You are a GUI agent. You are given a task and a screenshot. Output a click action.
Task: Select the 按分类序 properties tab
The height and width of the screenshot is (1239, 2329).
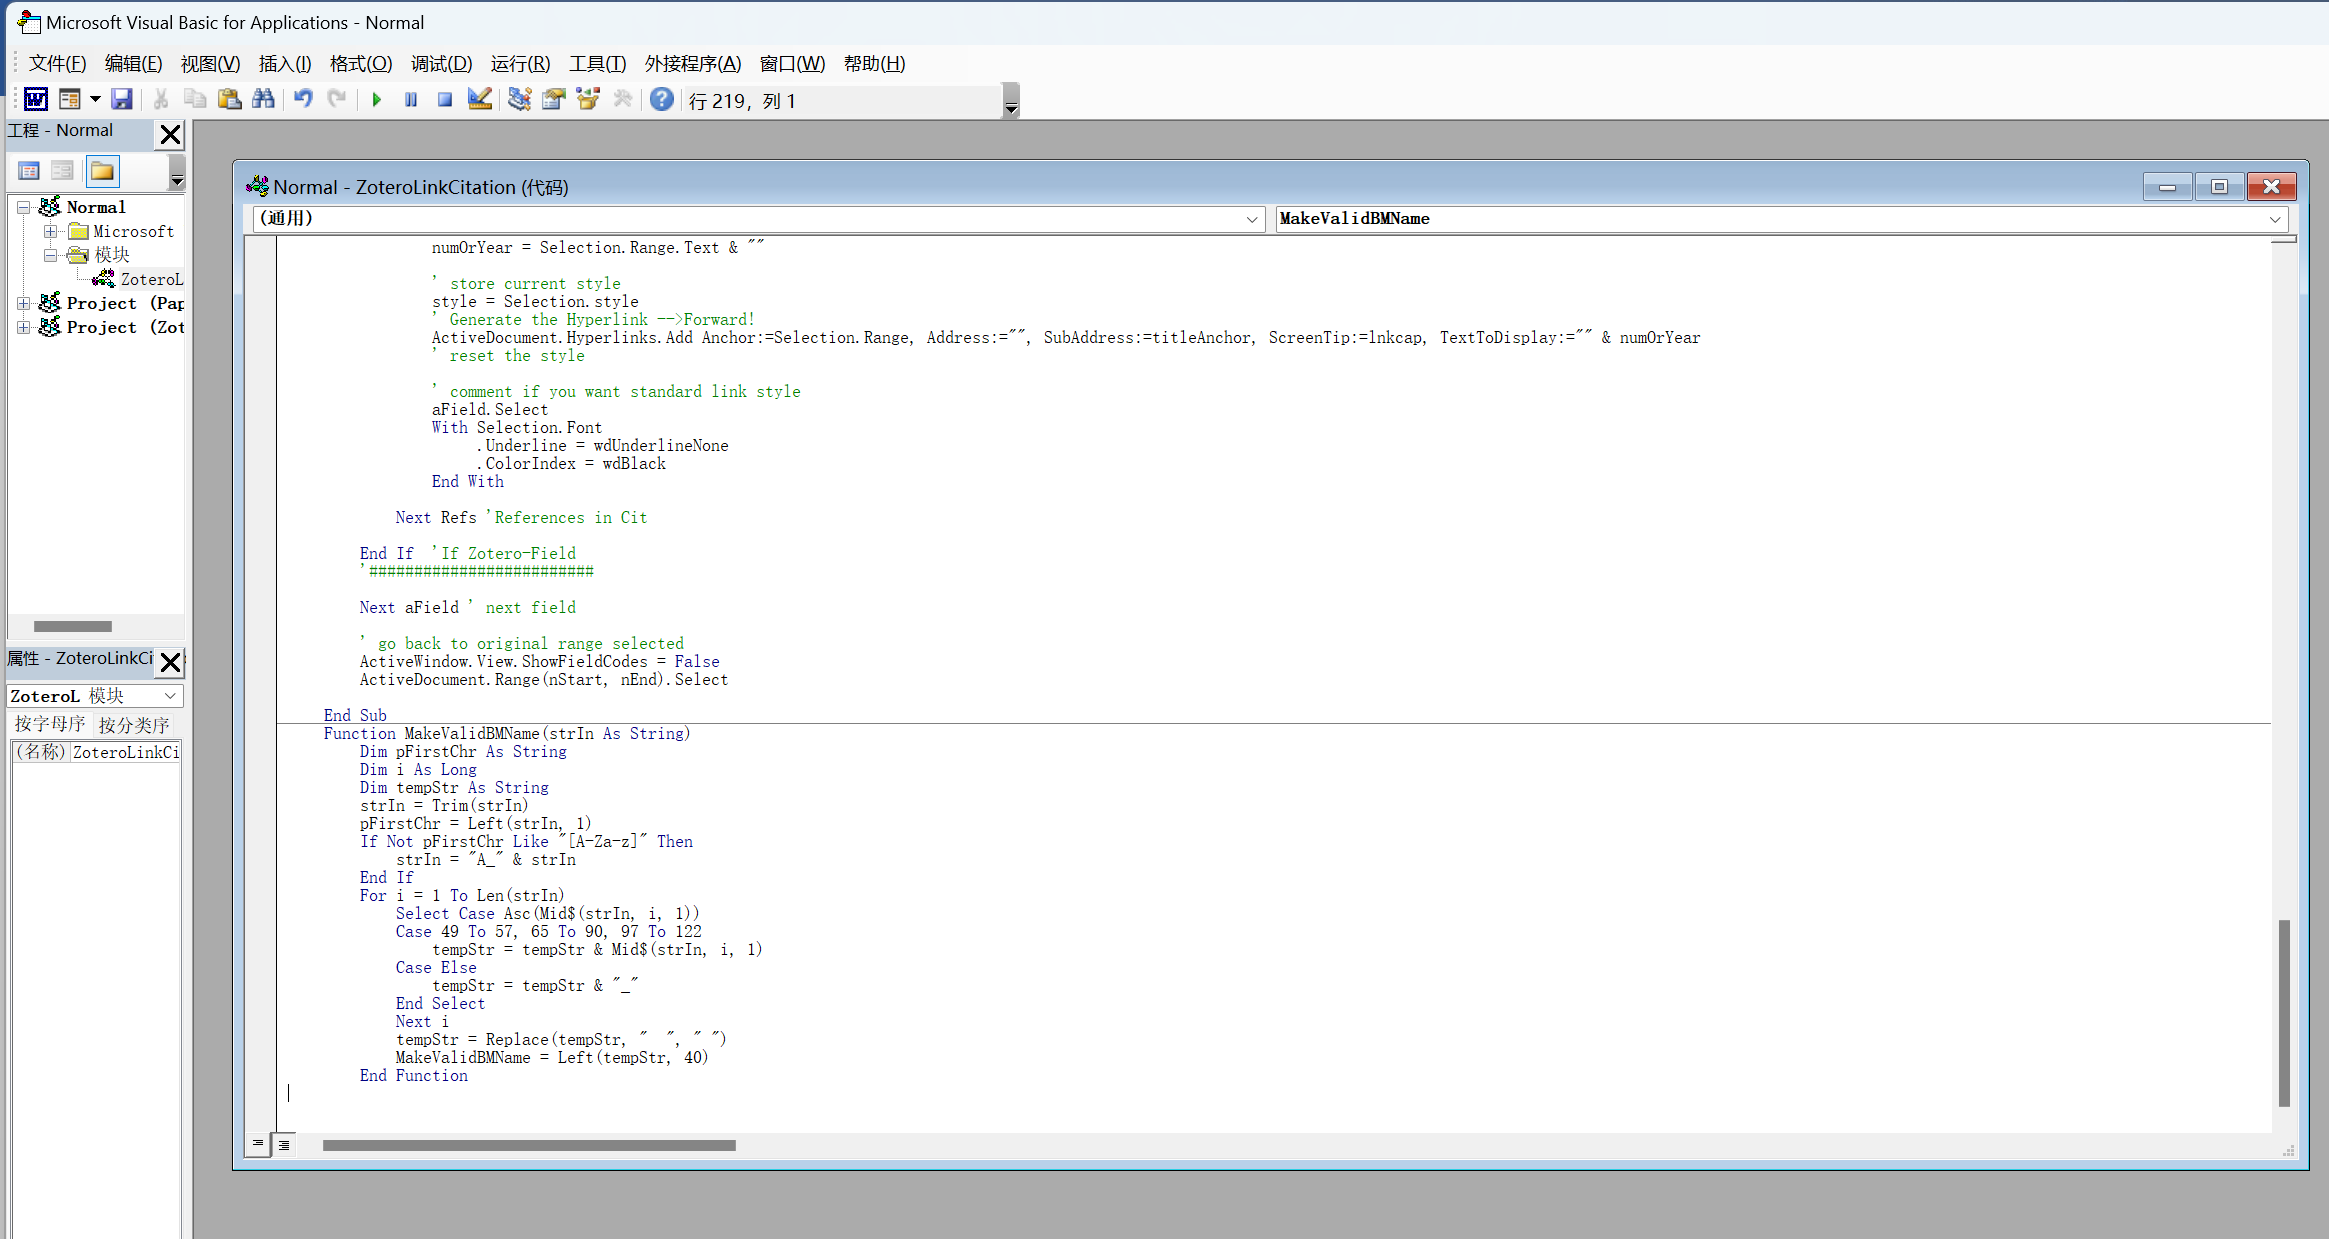(133, 724)
